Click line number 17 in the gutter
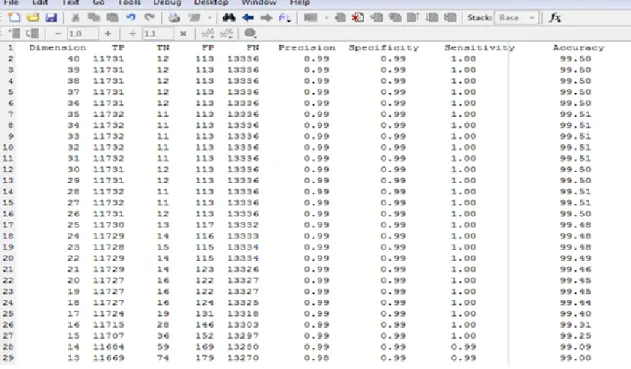The width and height of the screenshot is (631, 369). pyautogui.click(x=8, y=225)
